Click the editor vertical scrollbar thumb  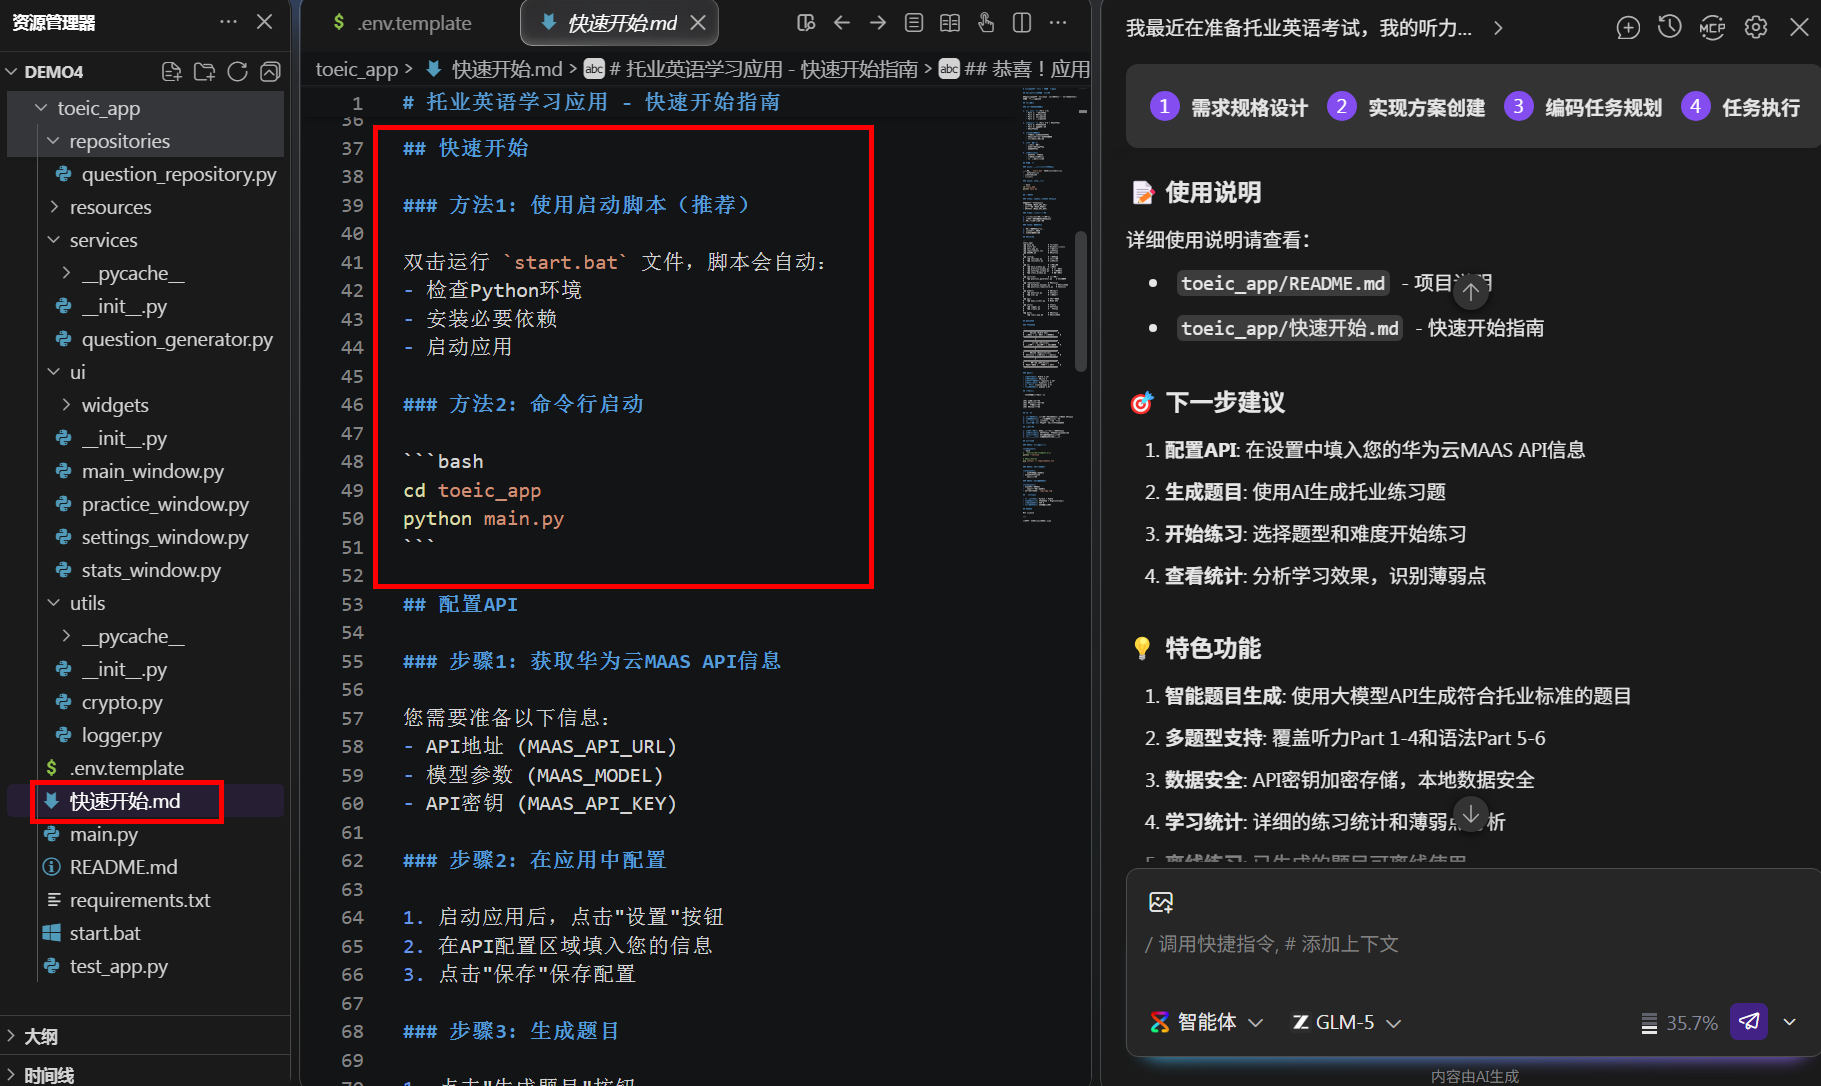pos(1080,301)
